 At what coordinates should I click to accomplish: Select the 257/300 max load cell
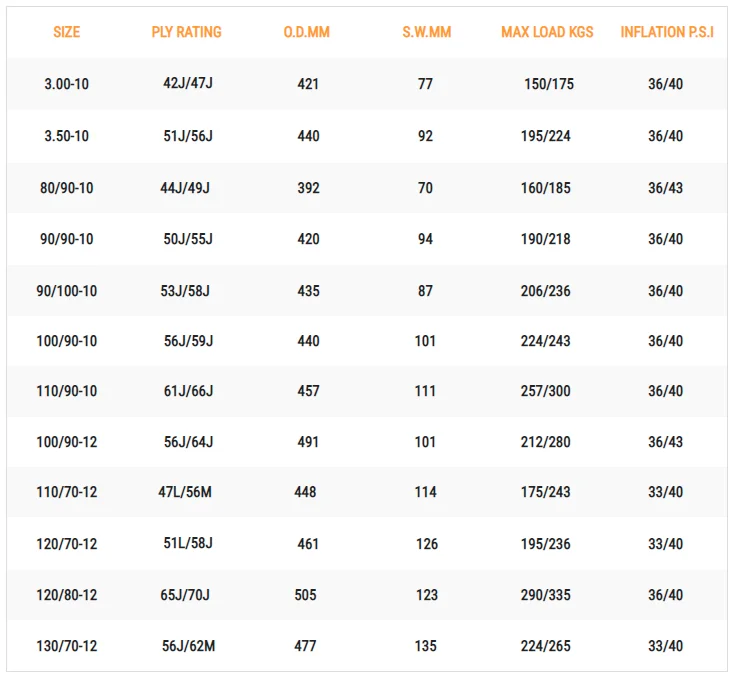(546, 391)
